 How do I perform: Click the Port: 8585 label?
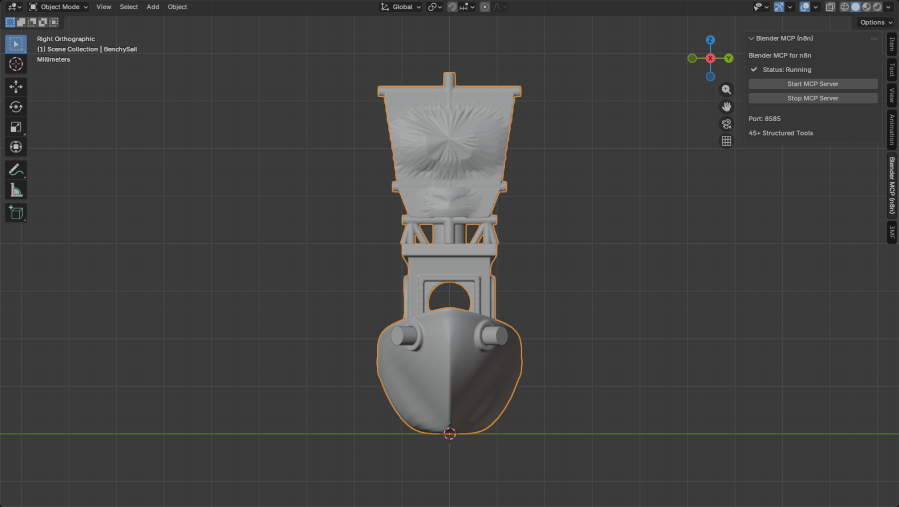[x=764, y=119]
